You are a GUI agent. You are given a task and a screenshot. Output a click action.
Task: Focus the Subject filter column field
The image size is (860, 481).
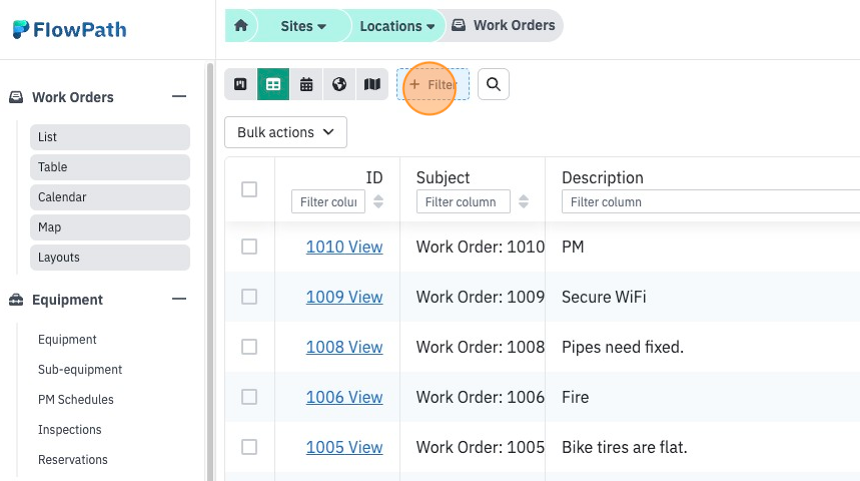[x=463, y=202]
